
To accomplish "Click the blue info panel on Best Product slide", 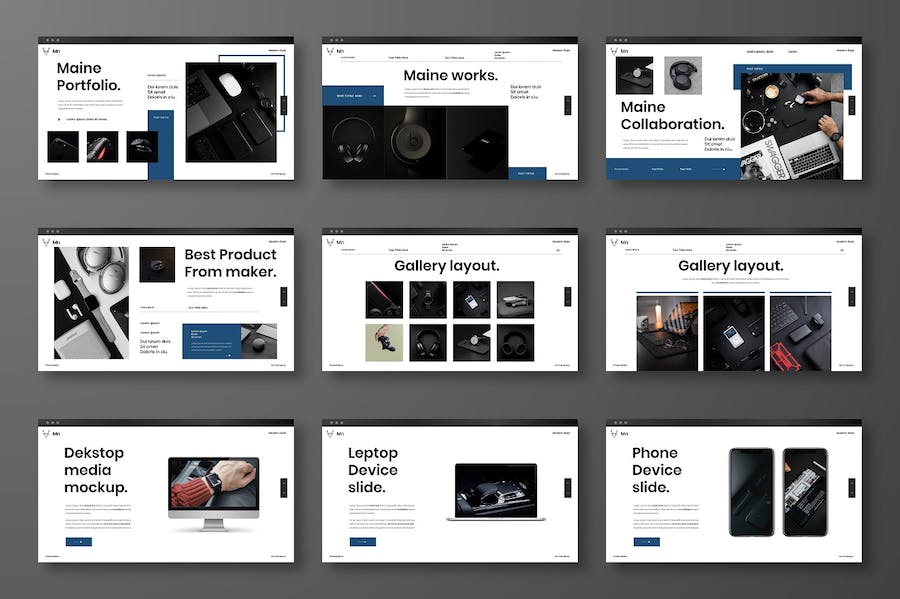I will pos(210,341).
